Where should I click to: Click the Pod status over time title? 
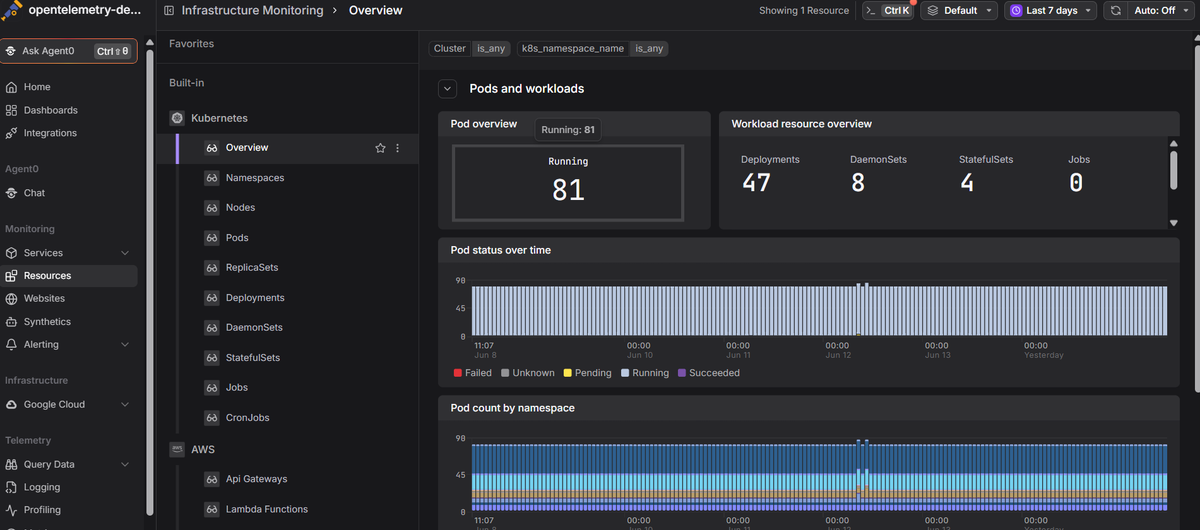point(500,250)
